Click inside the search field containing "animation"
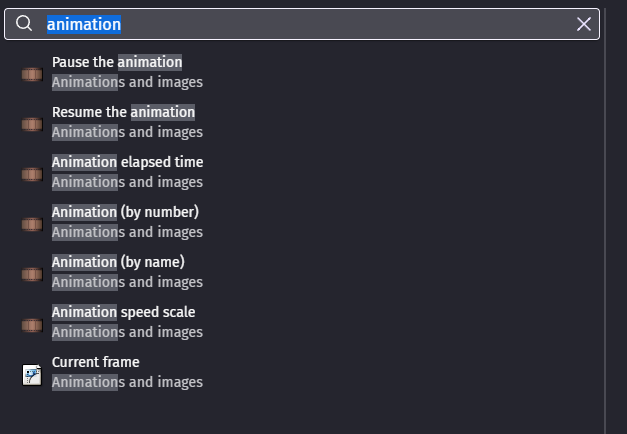The height and width of the screenshot is (434, 627). click(300, 24)
